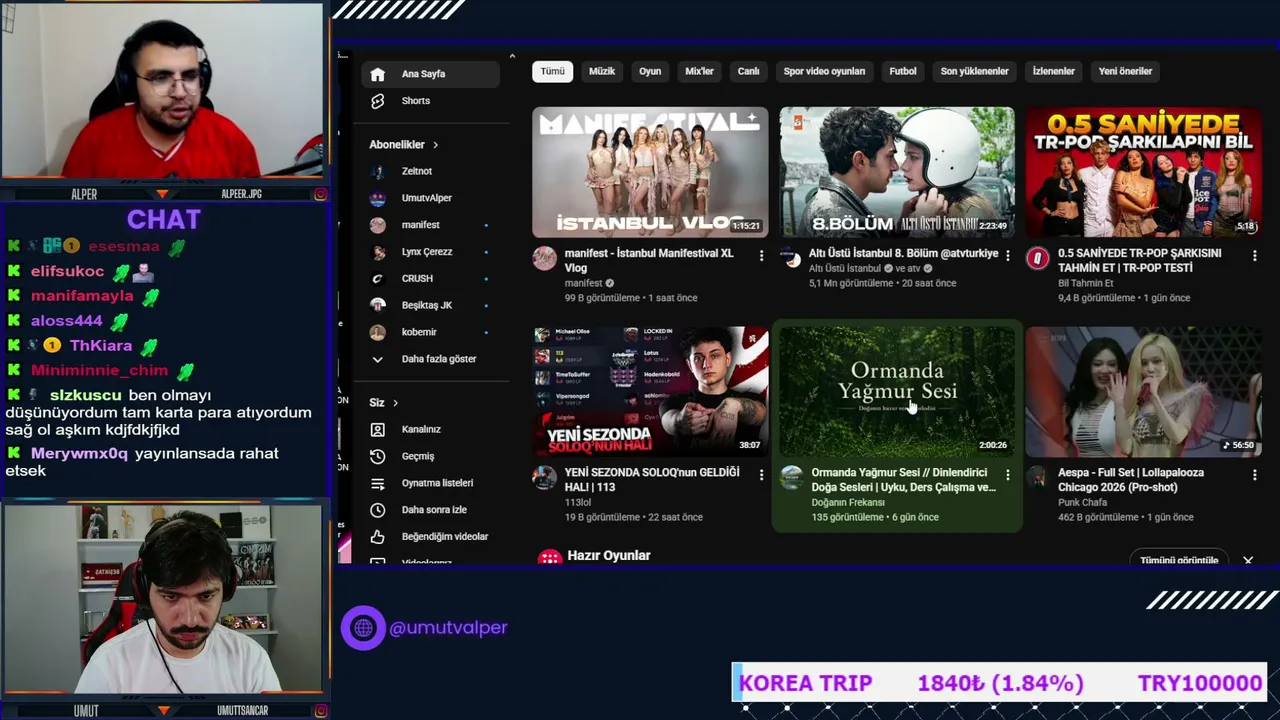Select the Son yüklenenler filter chip
Image resolution: width=1280 pixels, height=720 pixels.
coord(975,71)
